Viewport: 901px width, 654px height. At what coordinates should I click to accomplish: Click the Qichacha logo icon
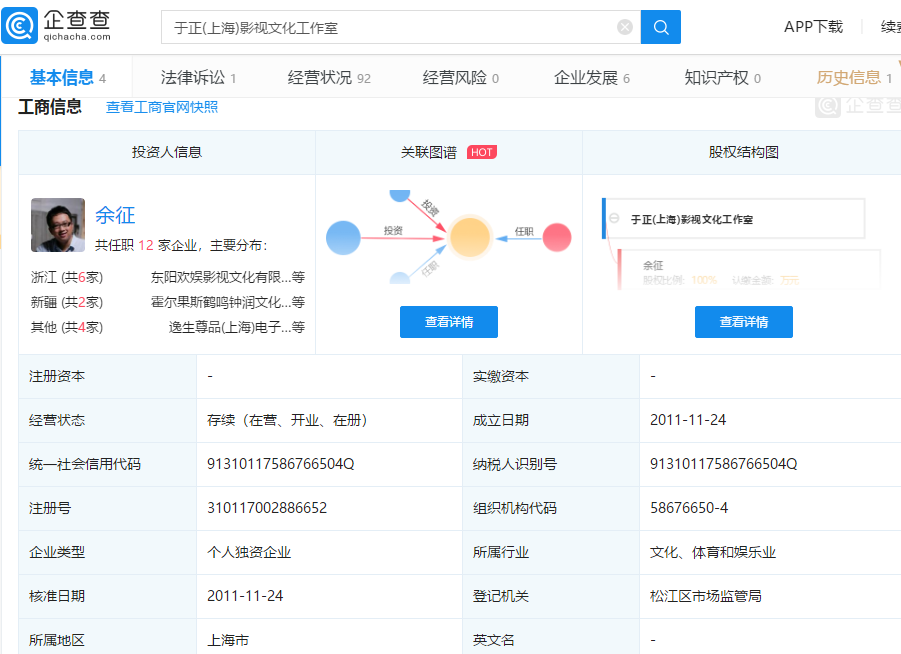20,26
